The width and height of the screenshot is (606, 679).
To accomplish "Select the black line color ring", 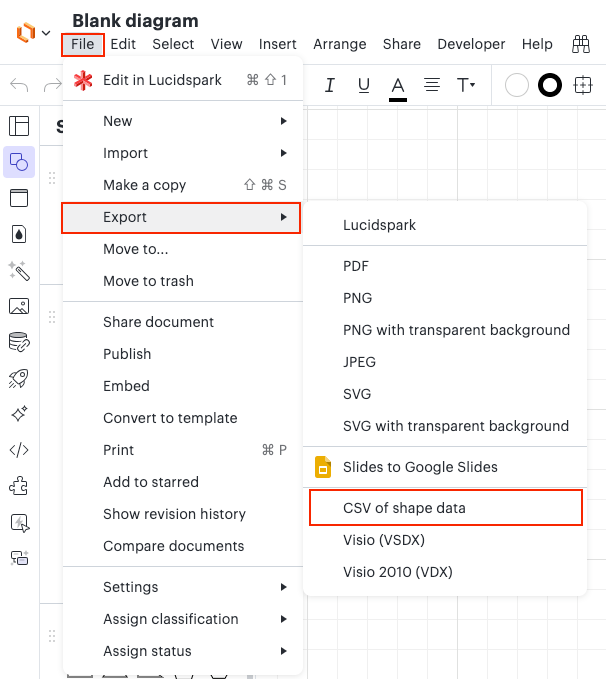I will click(x=550, y=85).
